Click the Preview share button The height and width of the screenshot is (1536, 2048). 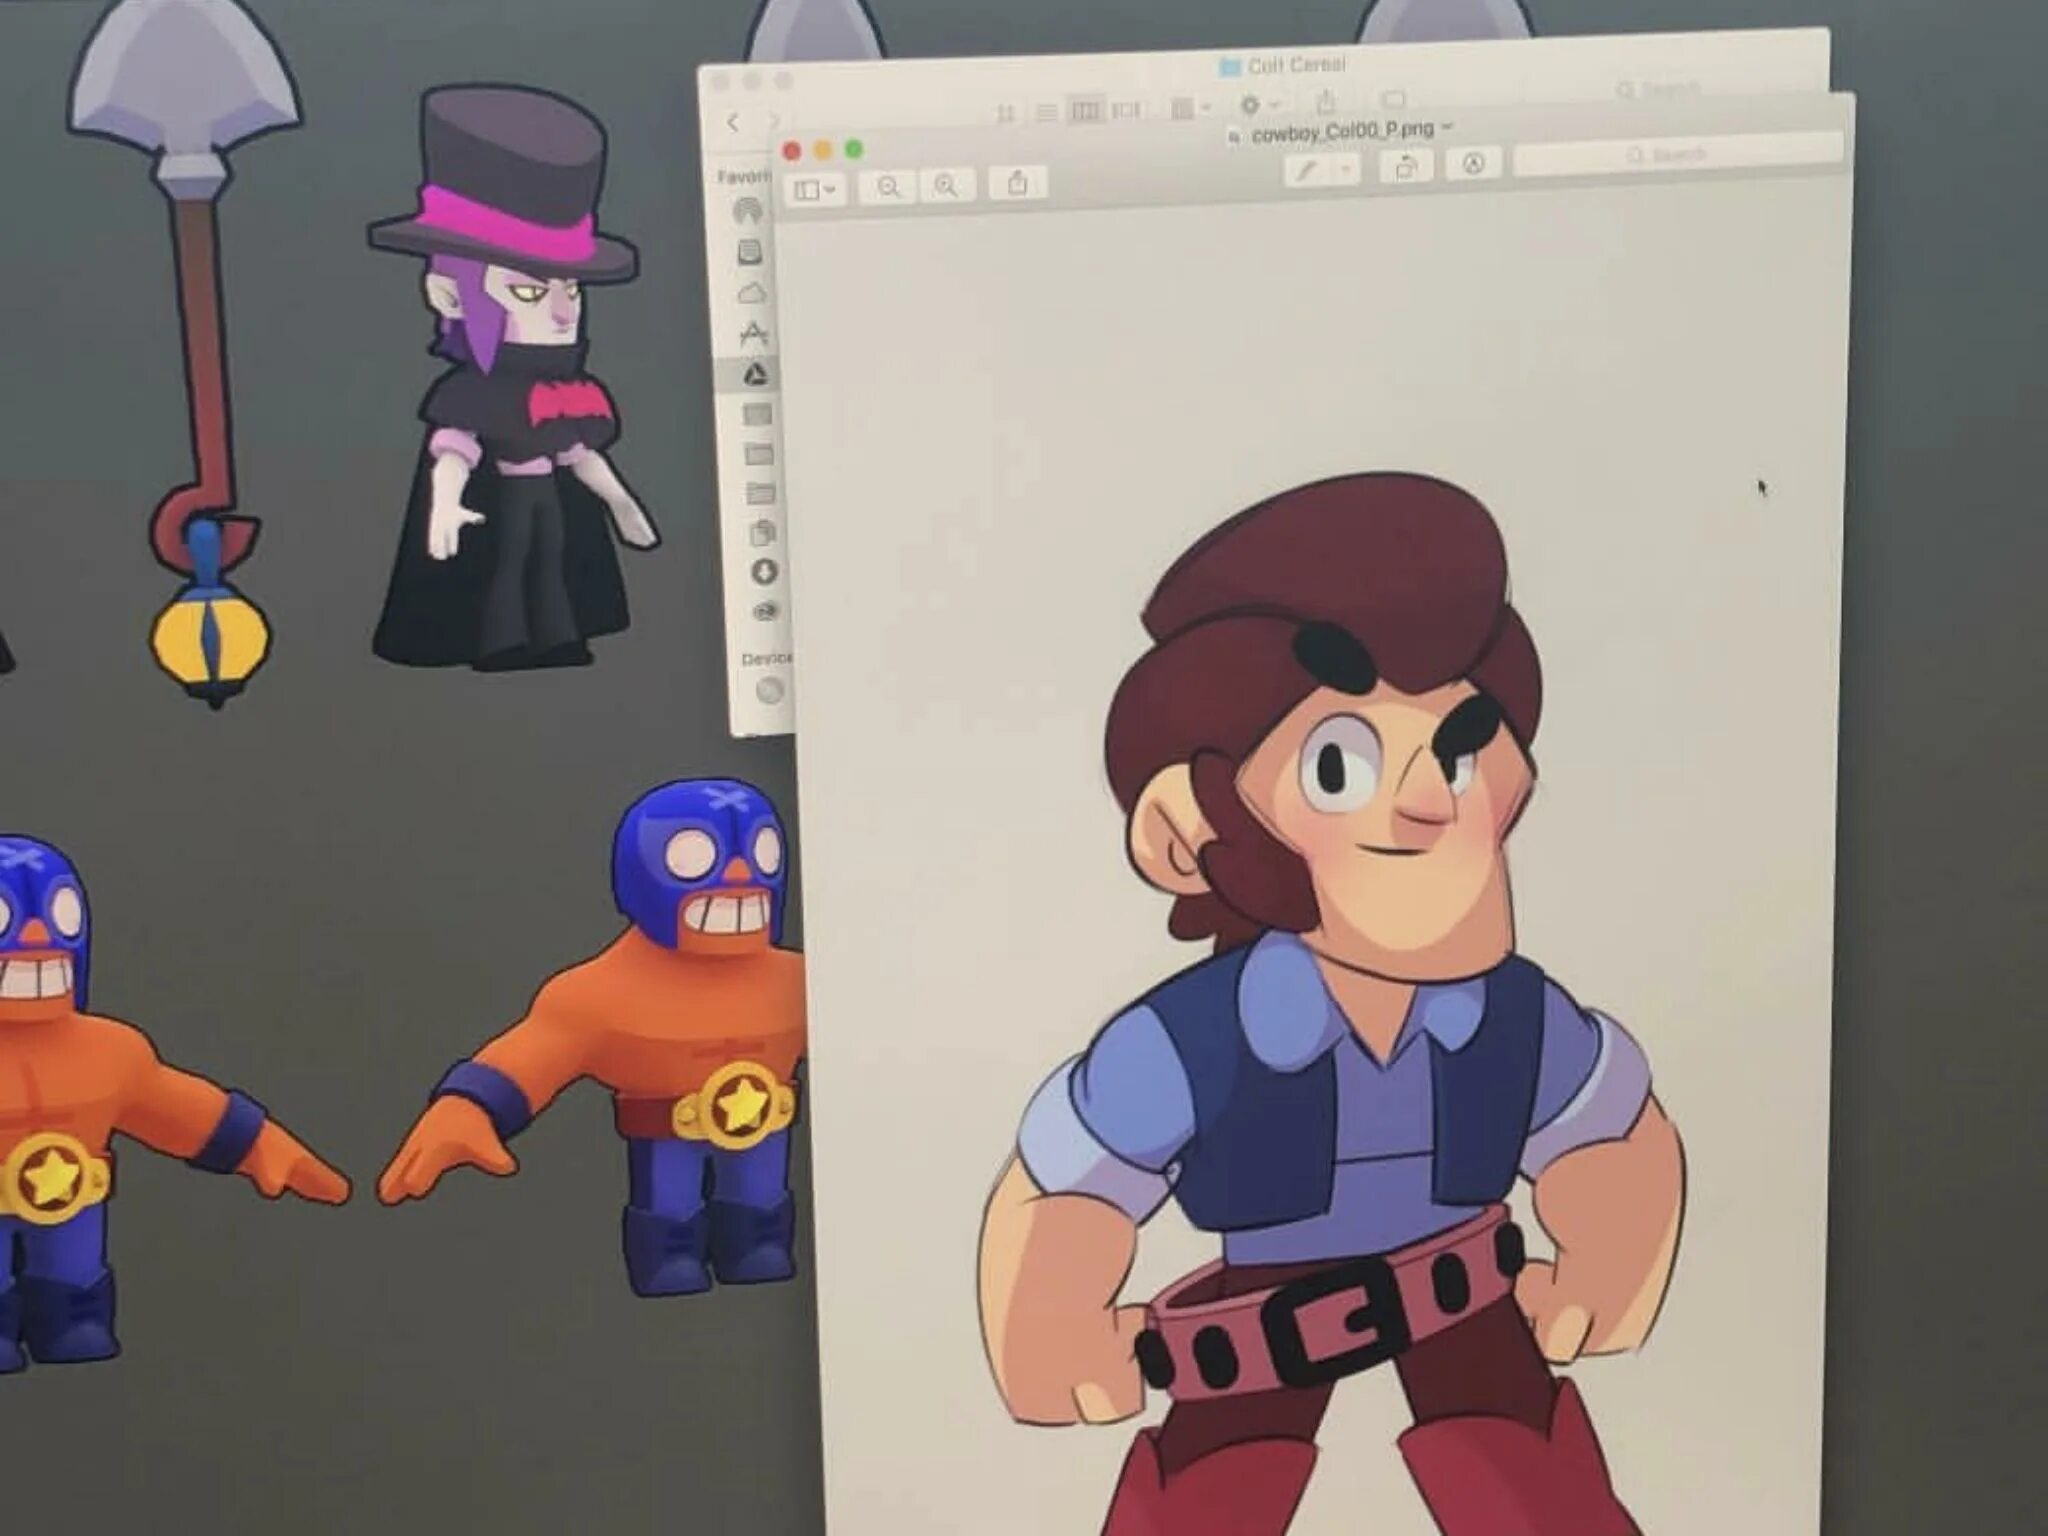pyautogui.click(x=1018, y=183)
